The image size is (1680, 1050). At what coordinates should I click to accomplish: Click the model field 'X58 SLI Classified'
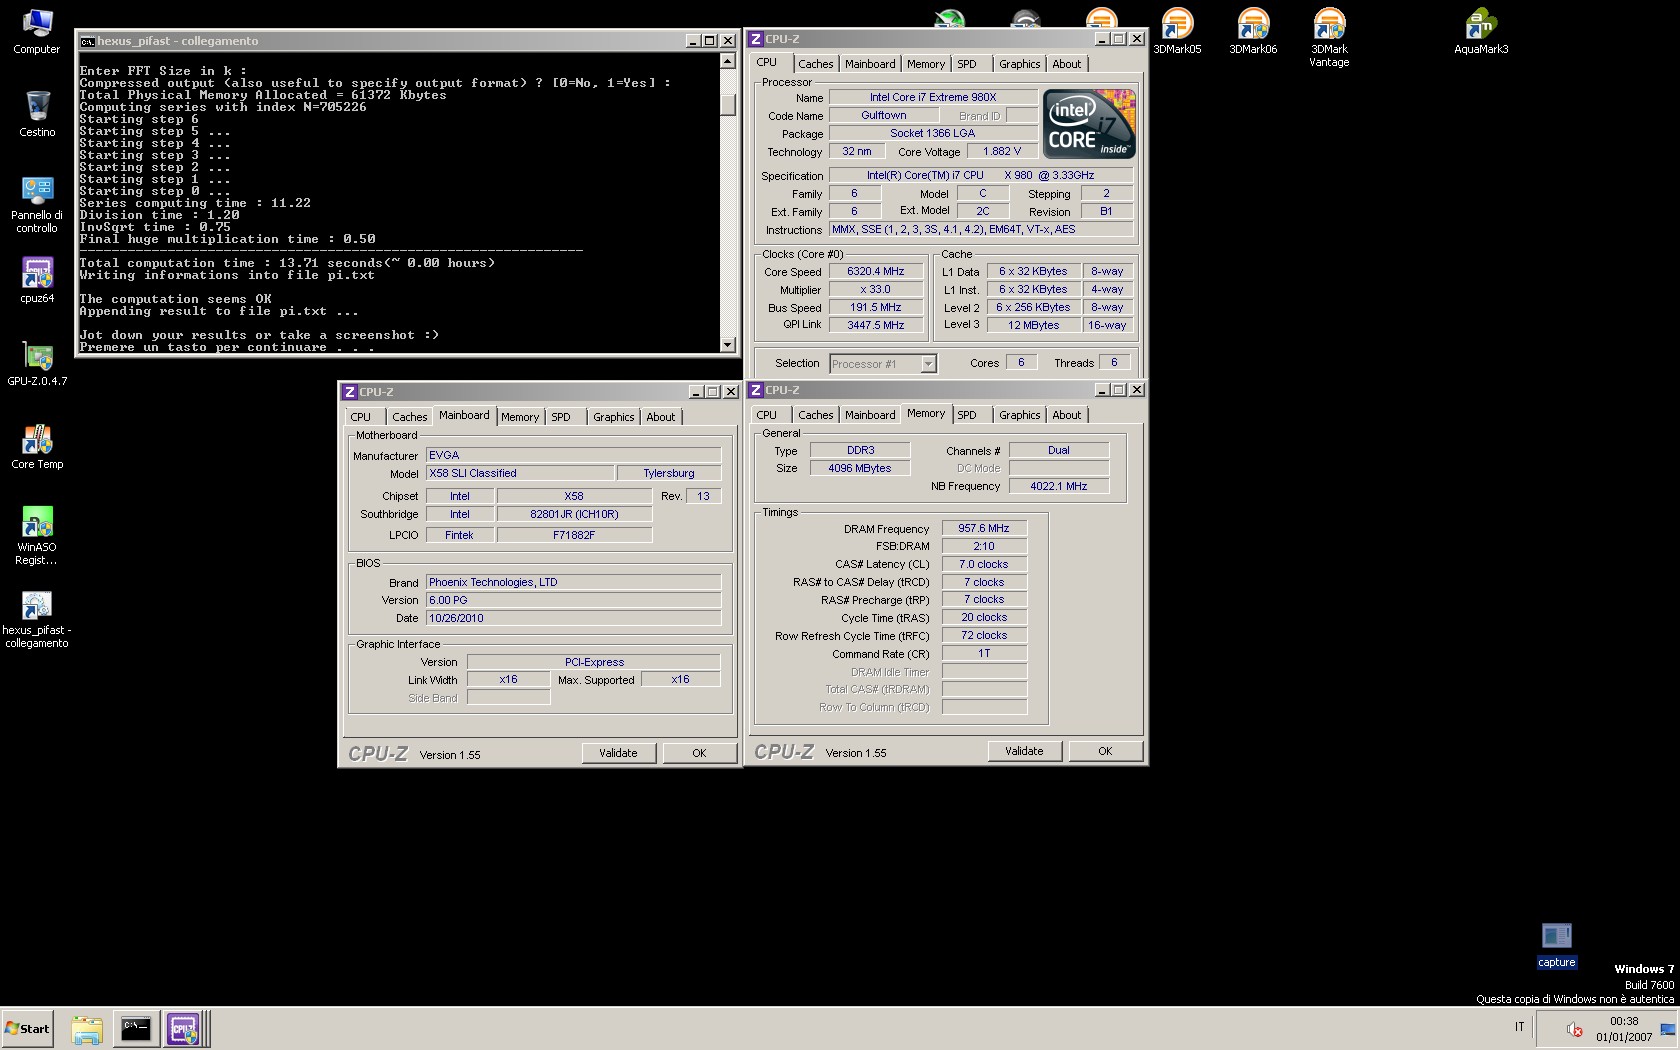pos(519,473)
